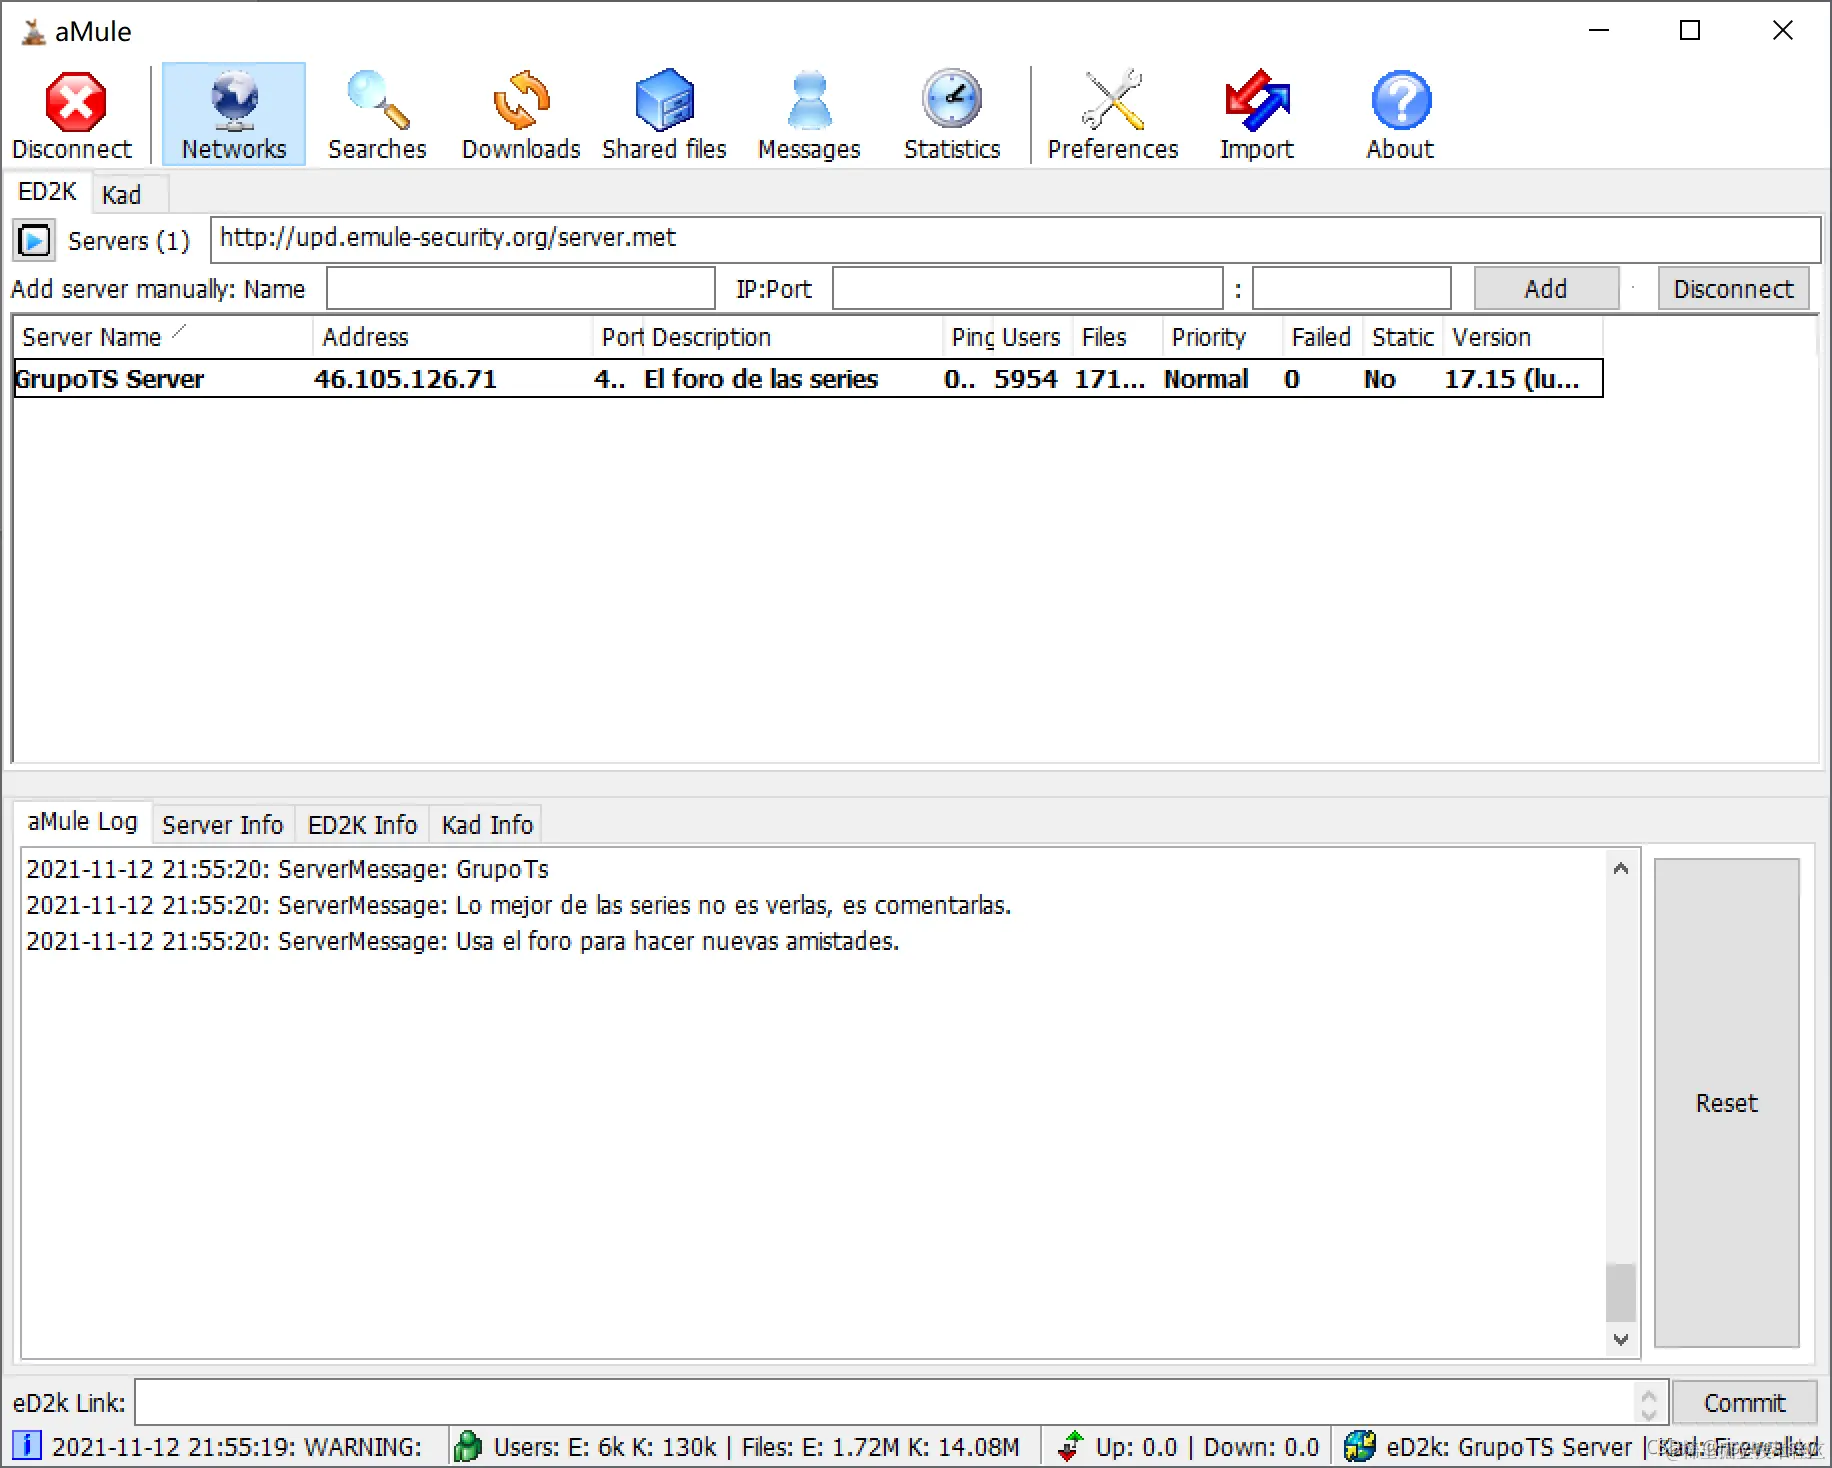1832x1468 pixels.
Task: Click the address 46.105.126.71 cell
Action: [x=405, y=379]
